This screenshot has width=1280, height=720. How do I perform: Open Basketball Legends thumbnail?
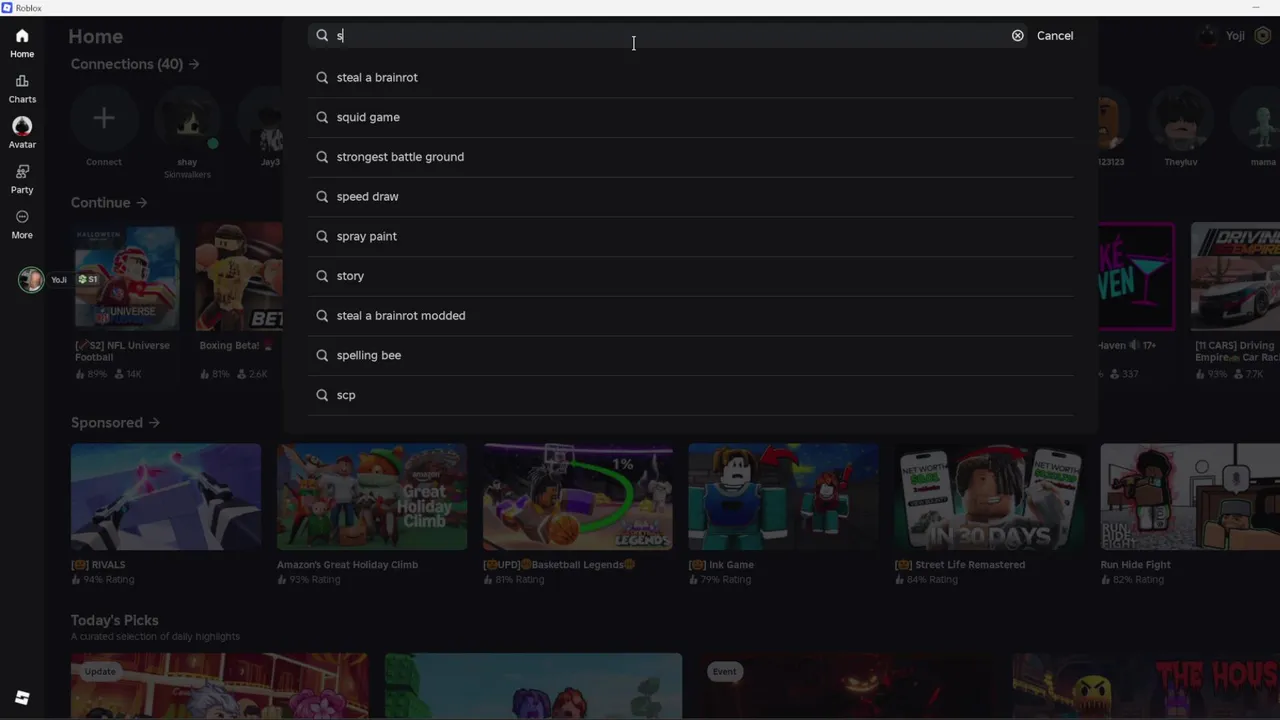(x=578, y=497)
